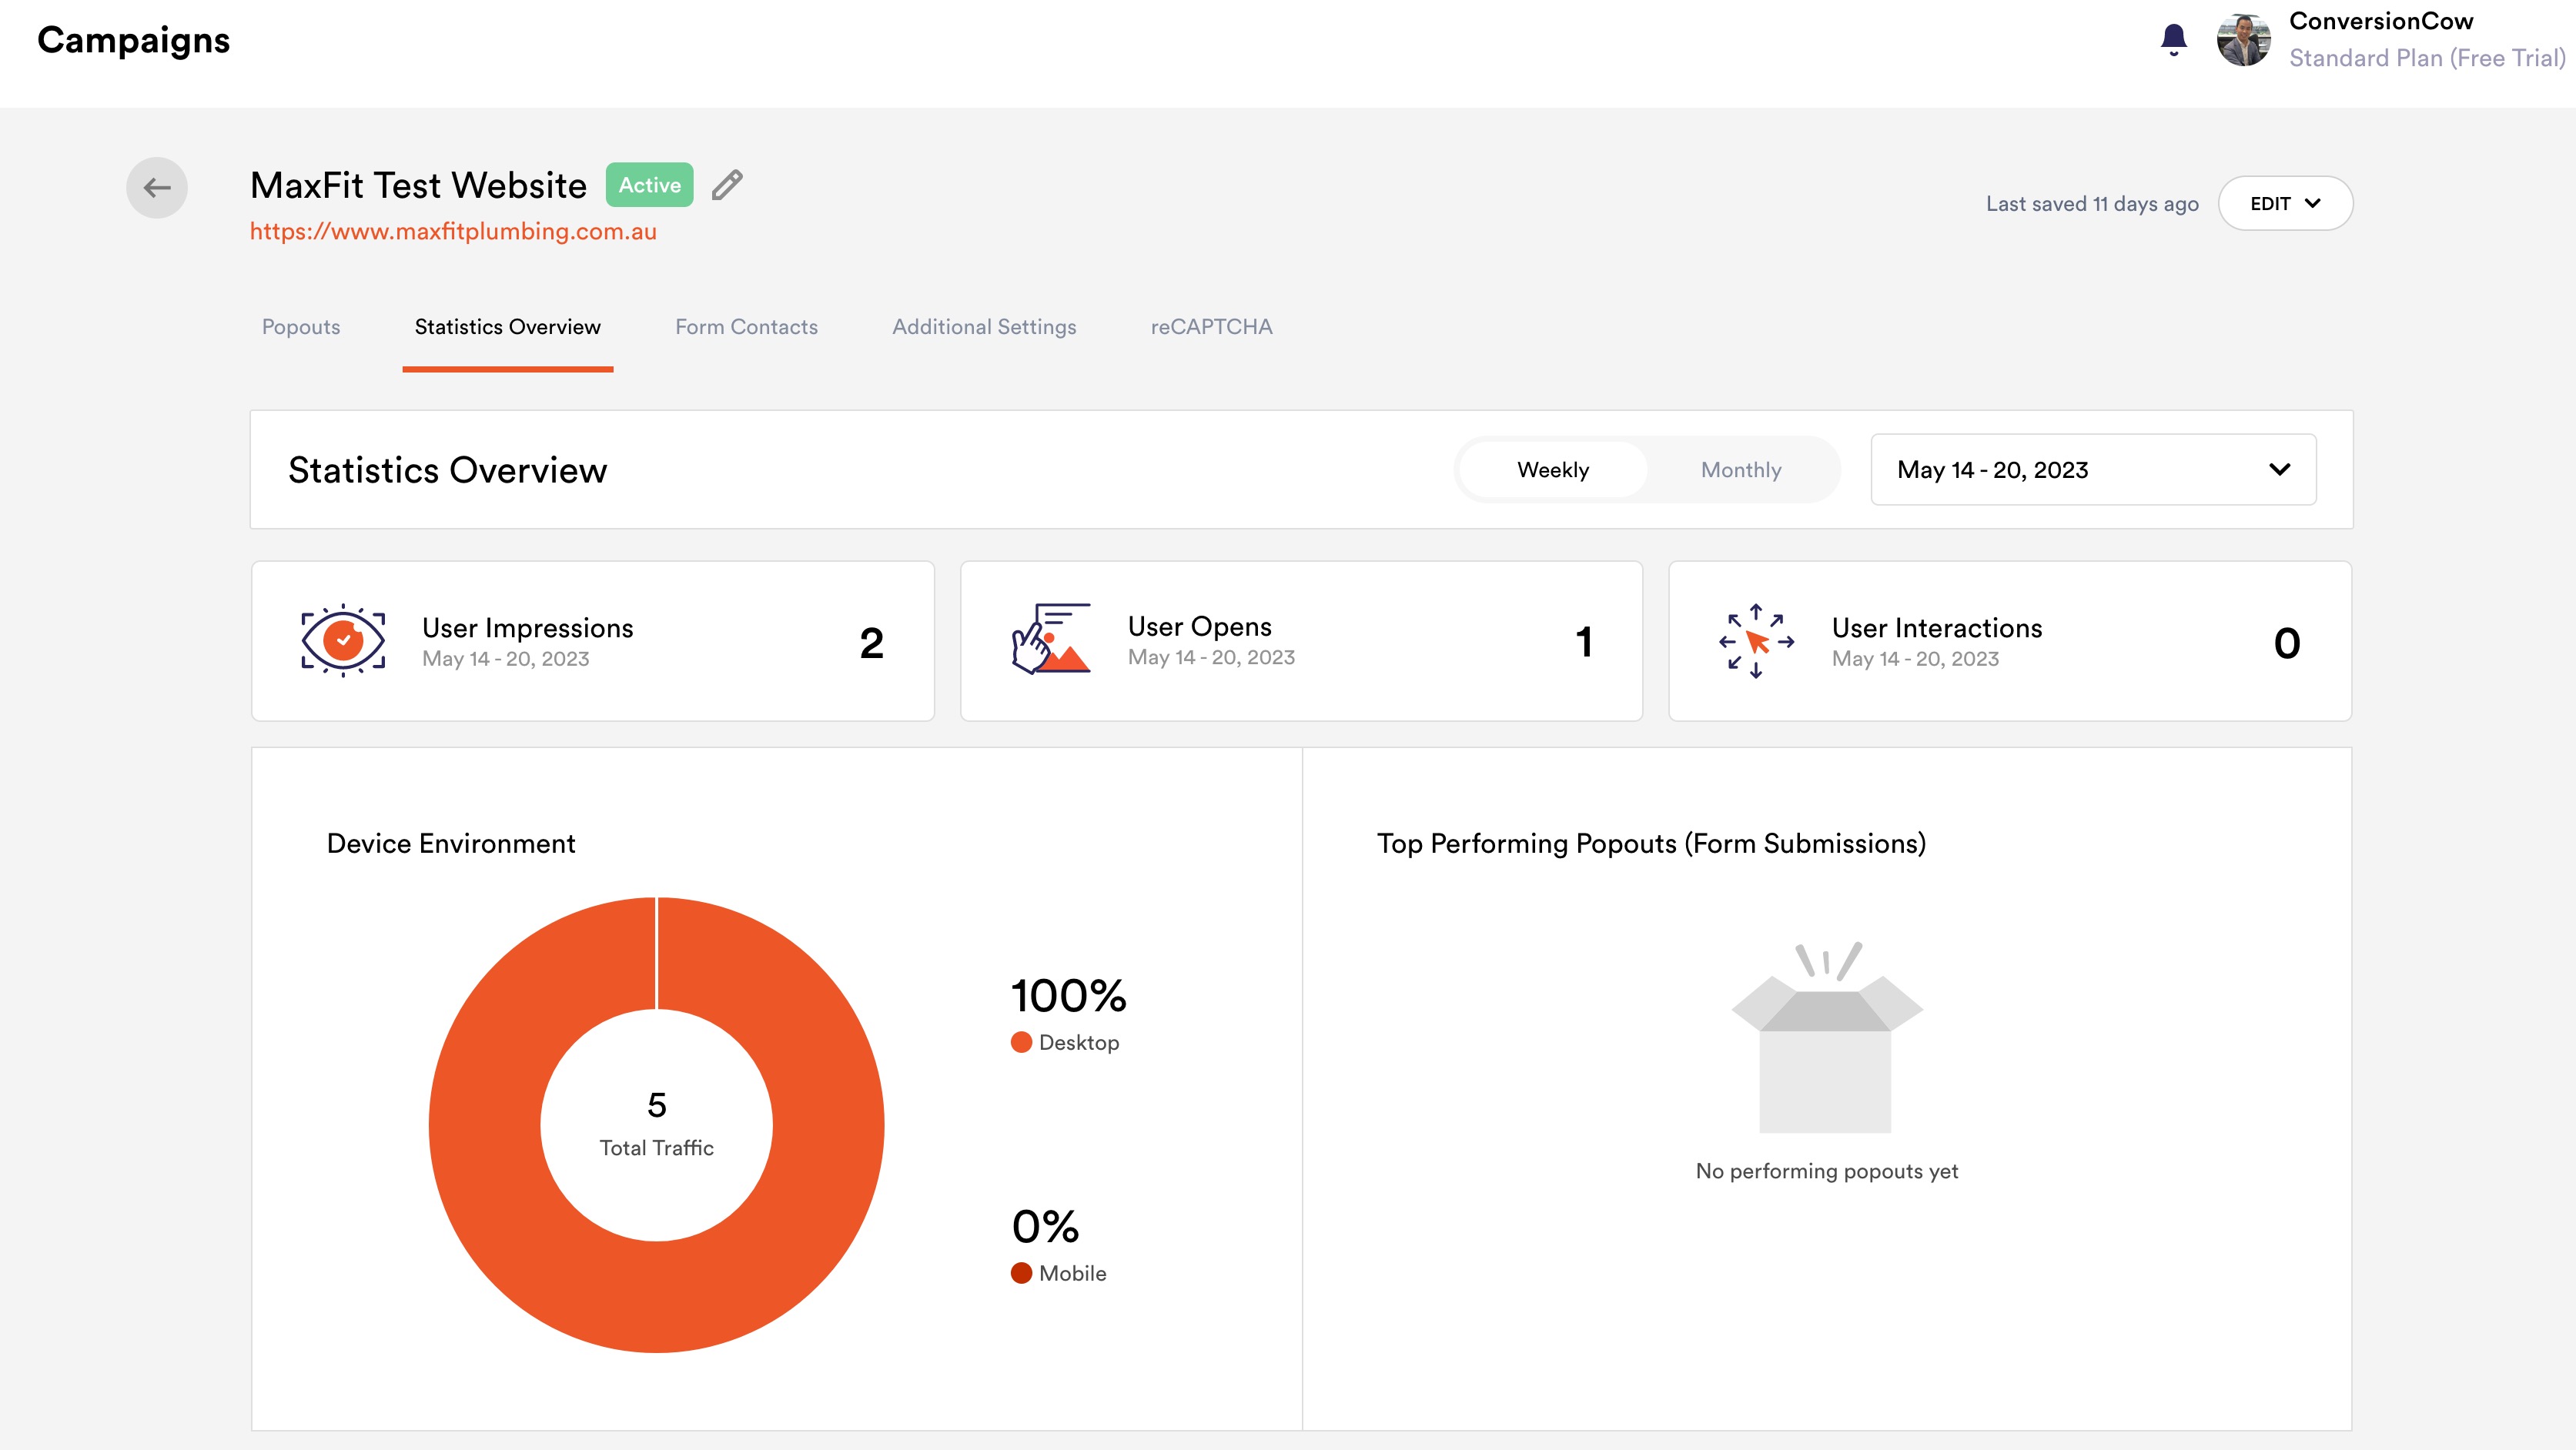Click the Desktop legend color dot
Image resolution: width=2576 pixels, height=1450 pixels.
point(1021,1042)
